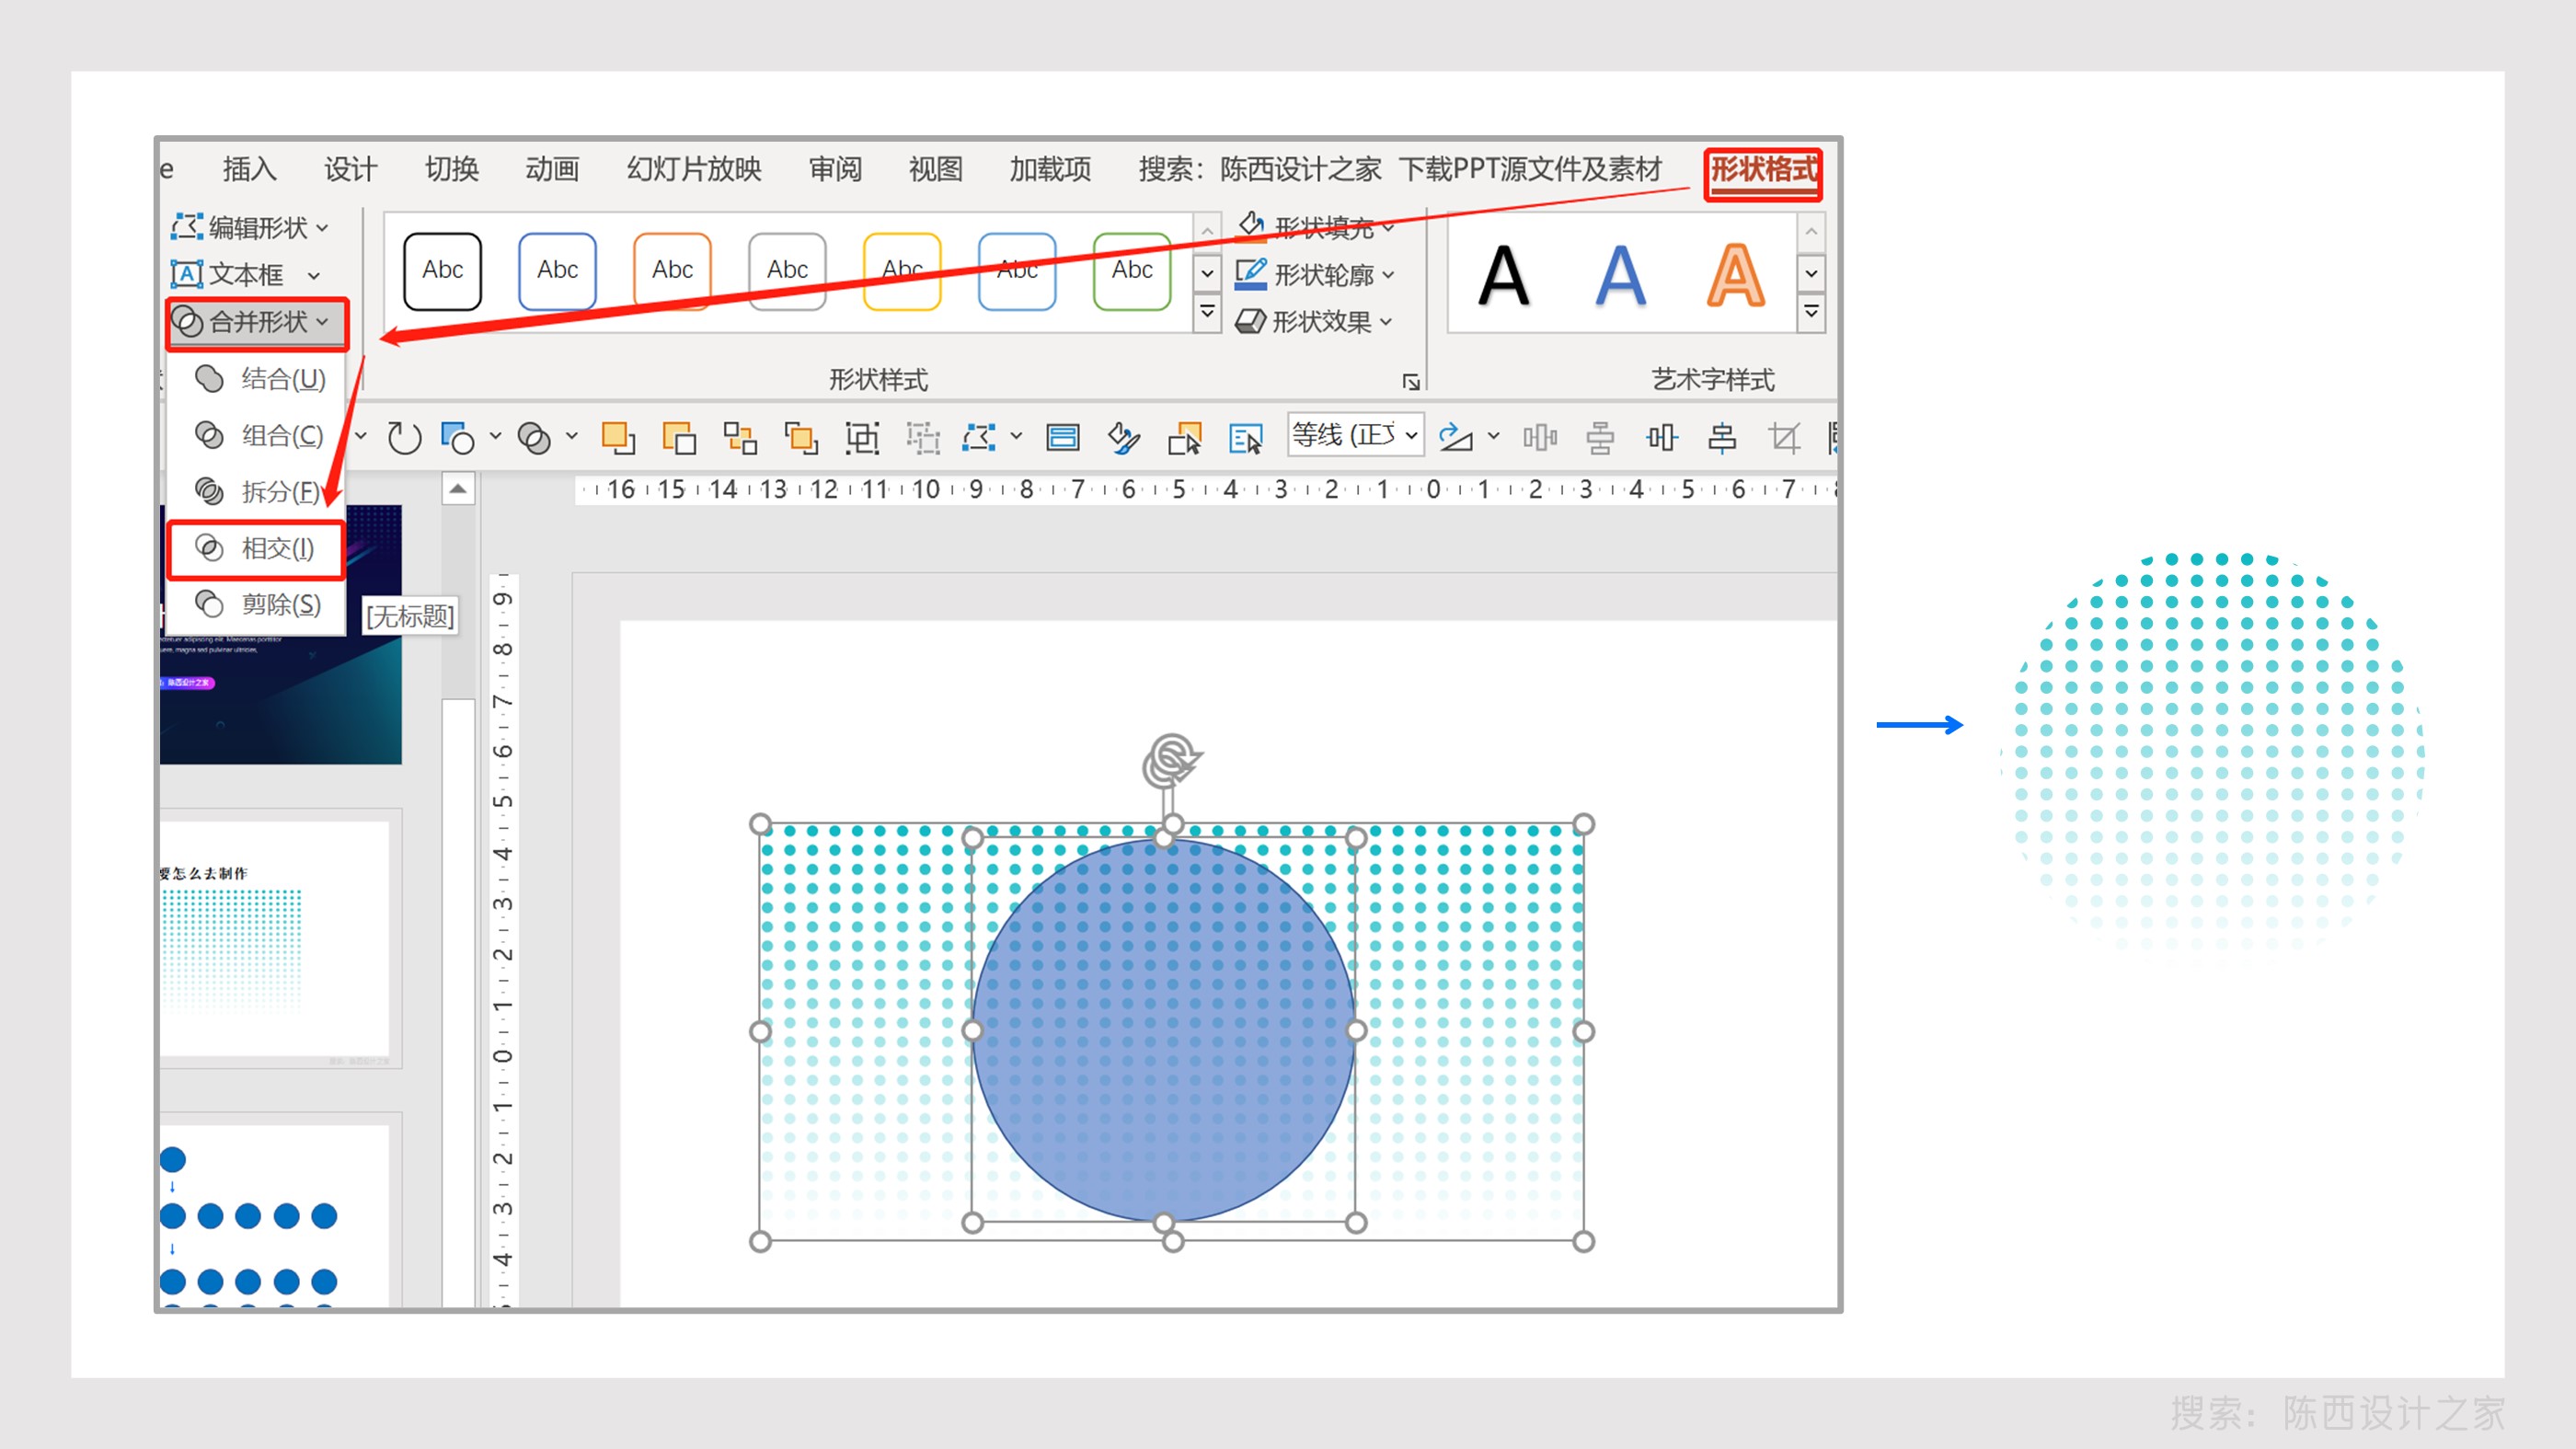Click the send backward icon

pyautogui.click(x=679, y=438)
